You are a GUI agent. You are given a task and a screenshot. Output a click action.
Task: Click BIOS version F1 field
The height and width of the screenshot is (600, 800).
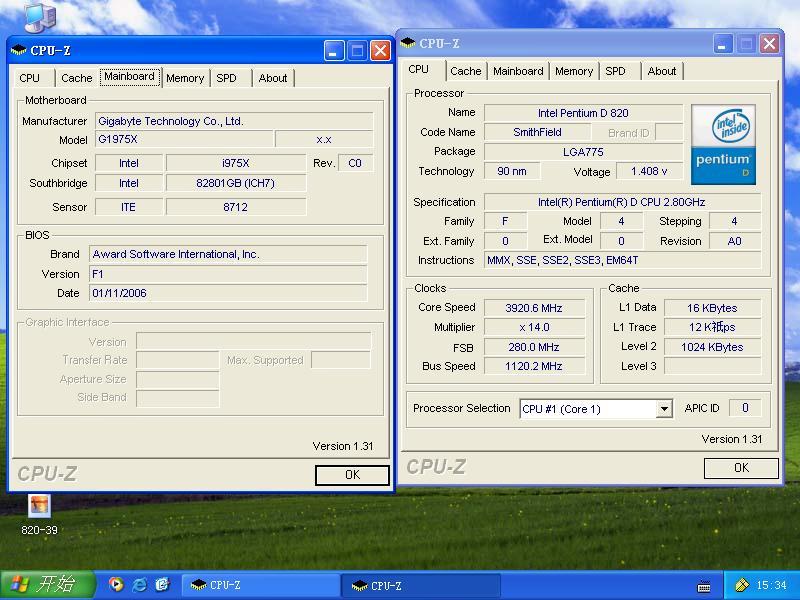[x=228, y=274]
